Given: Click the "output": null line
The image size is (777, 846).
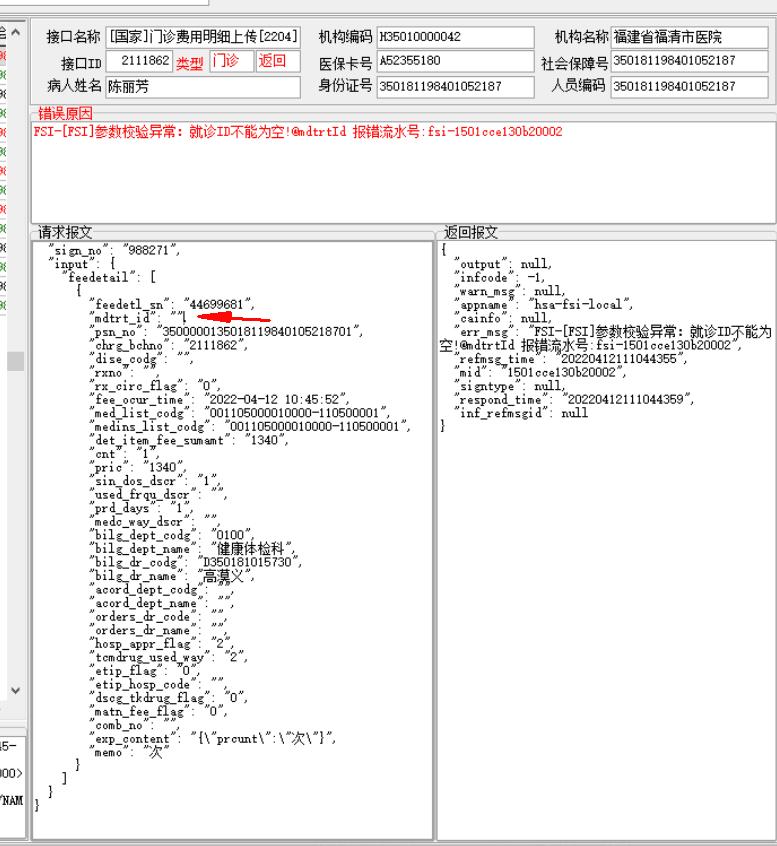Looking at the screenshot, I should pos(503,264).
